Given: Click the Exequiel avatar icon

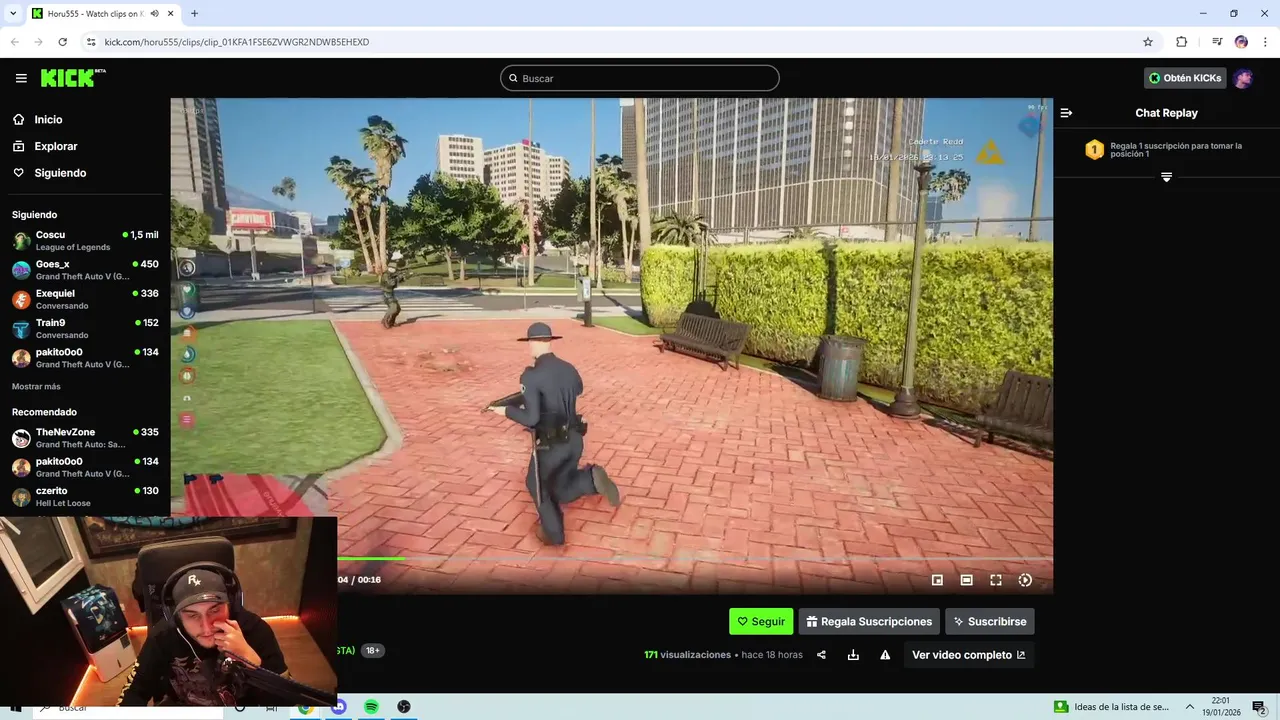Looking at the screenshot, I should pyautogui.click(x=21, y=299).
